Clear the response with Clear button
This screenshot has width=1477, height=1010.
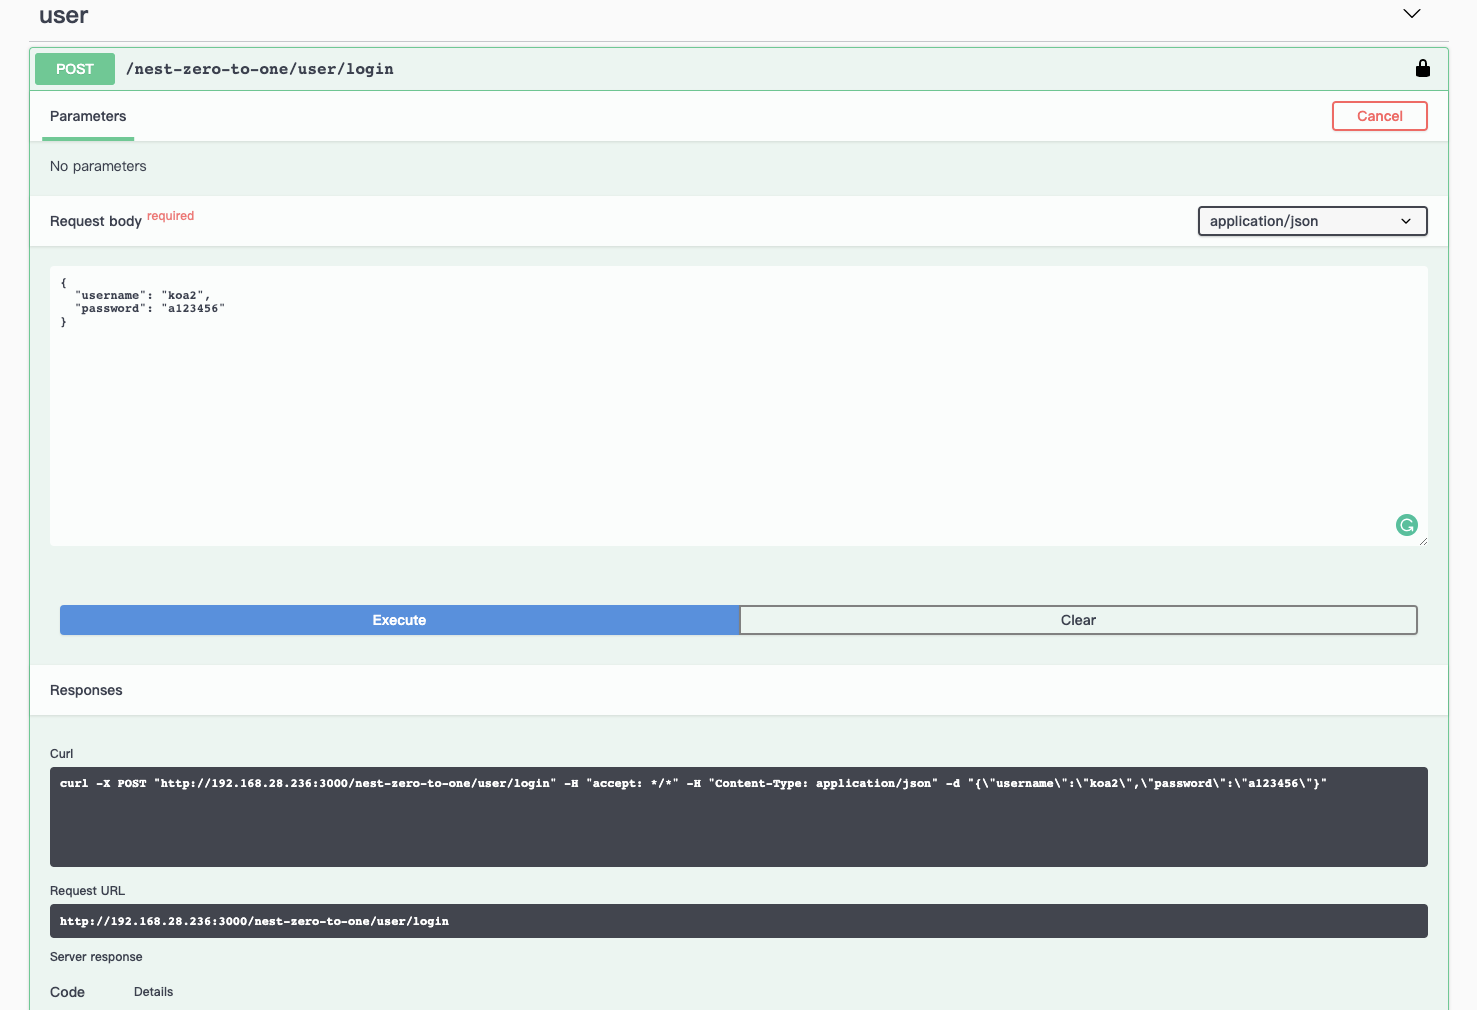click(1078, 620)
